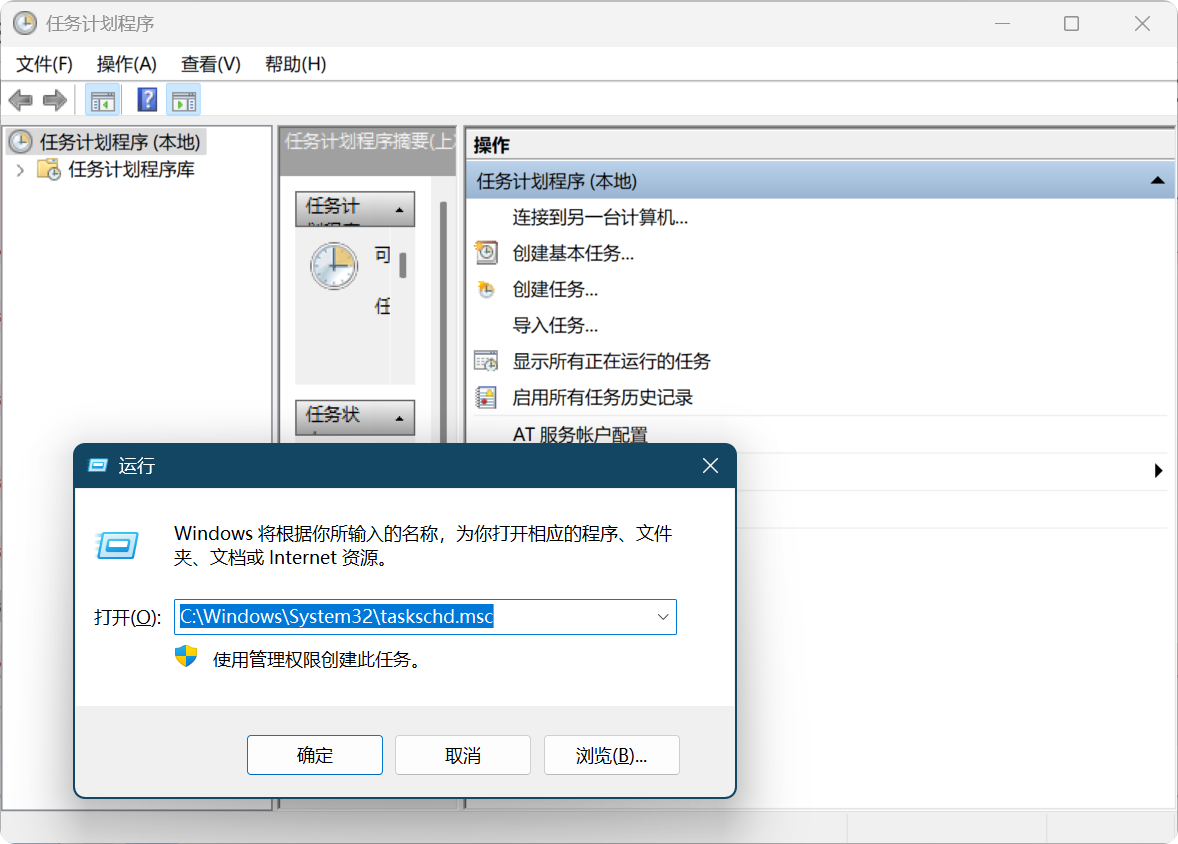Open the Run command history dropdown
This screenshot has height=844, width=1178.
coord(663,617)
